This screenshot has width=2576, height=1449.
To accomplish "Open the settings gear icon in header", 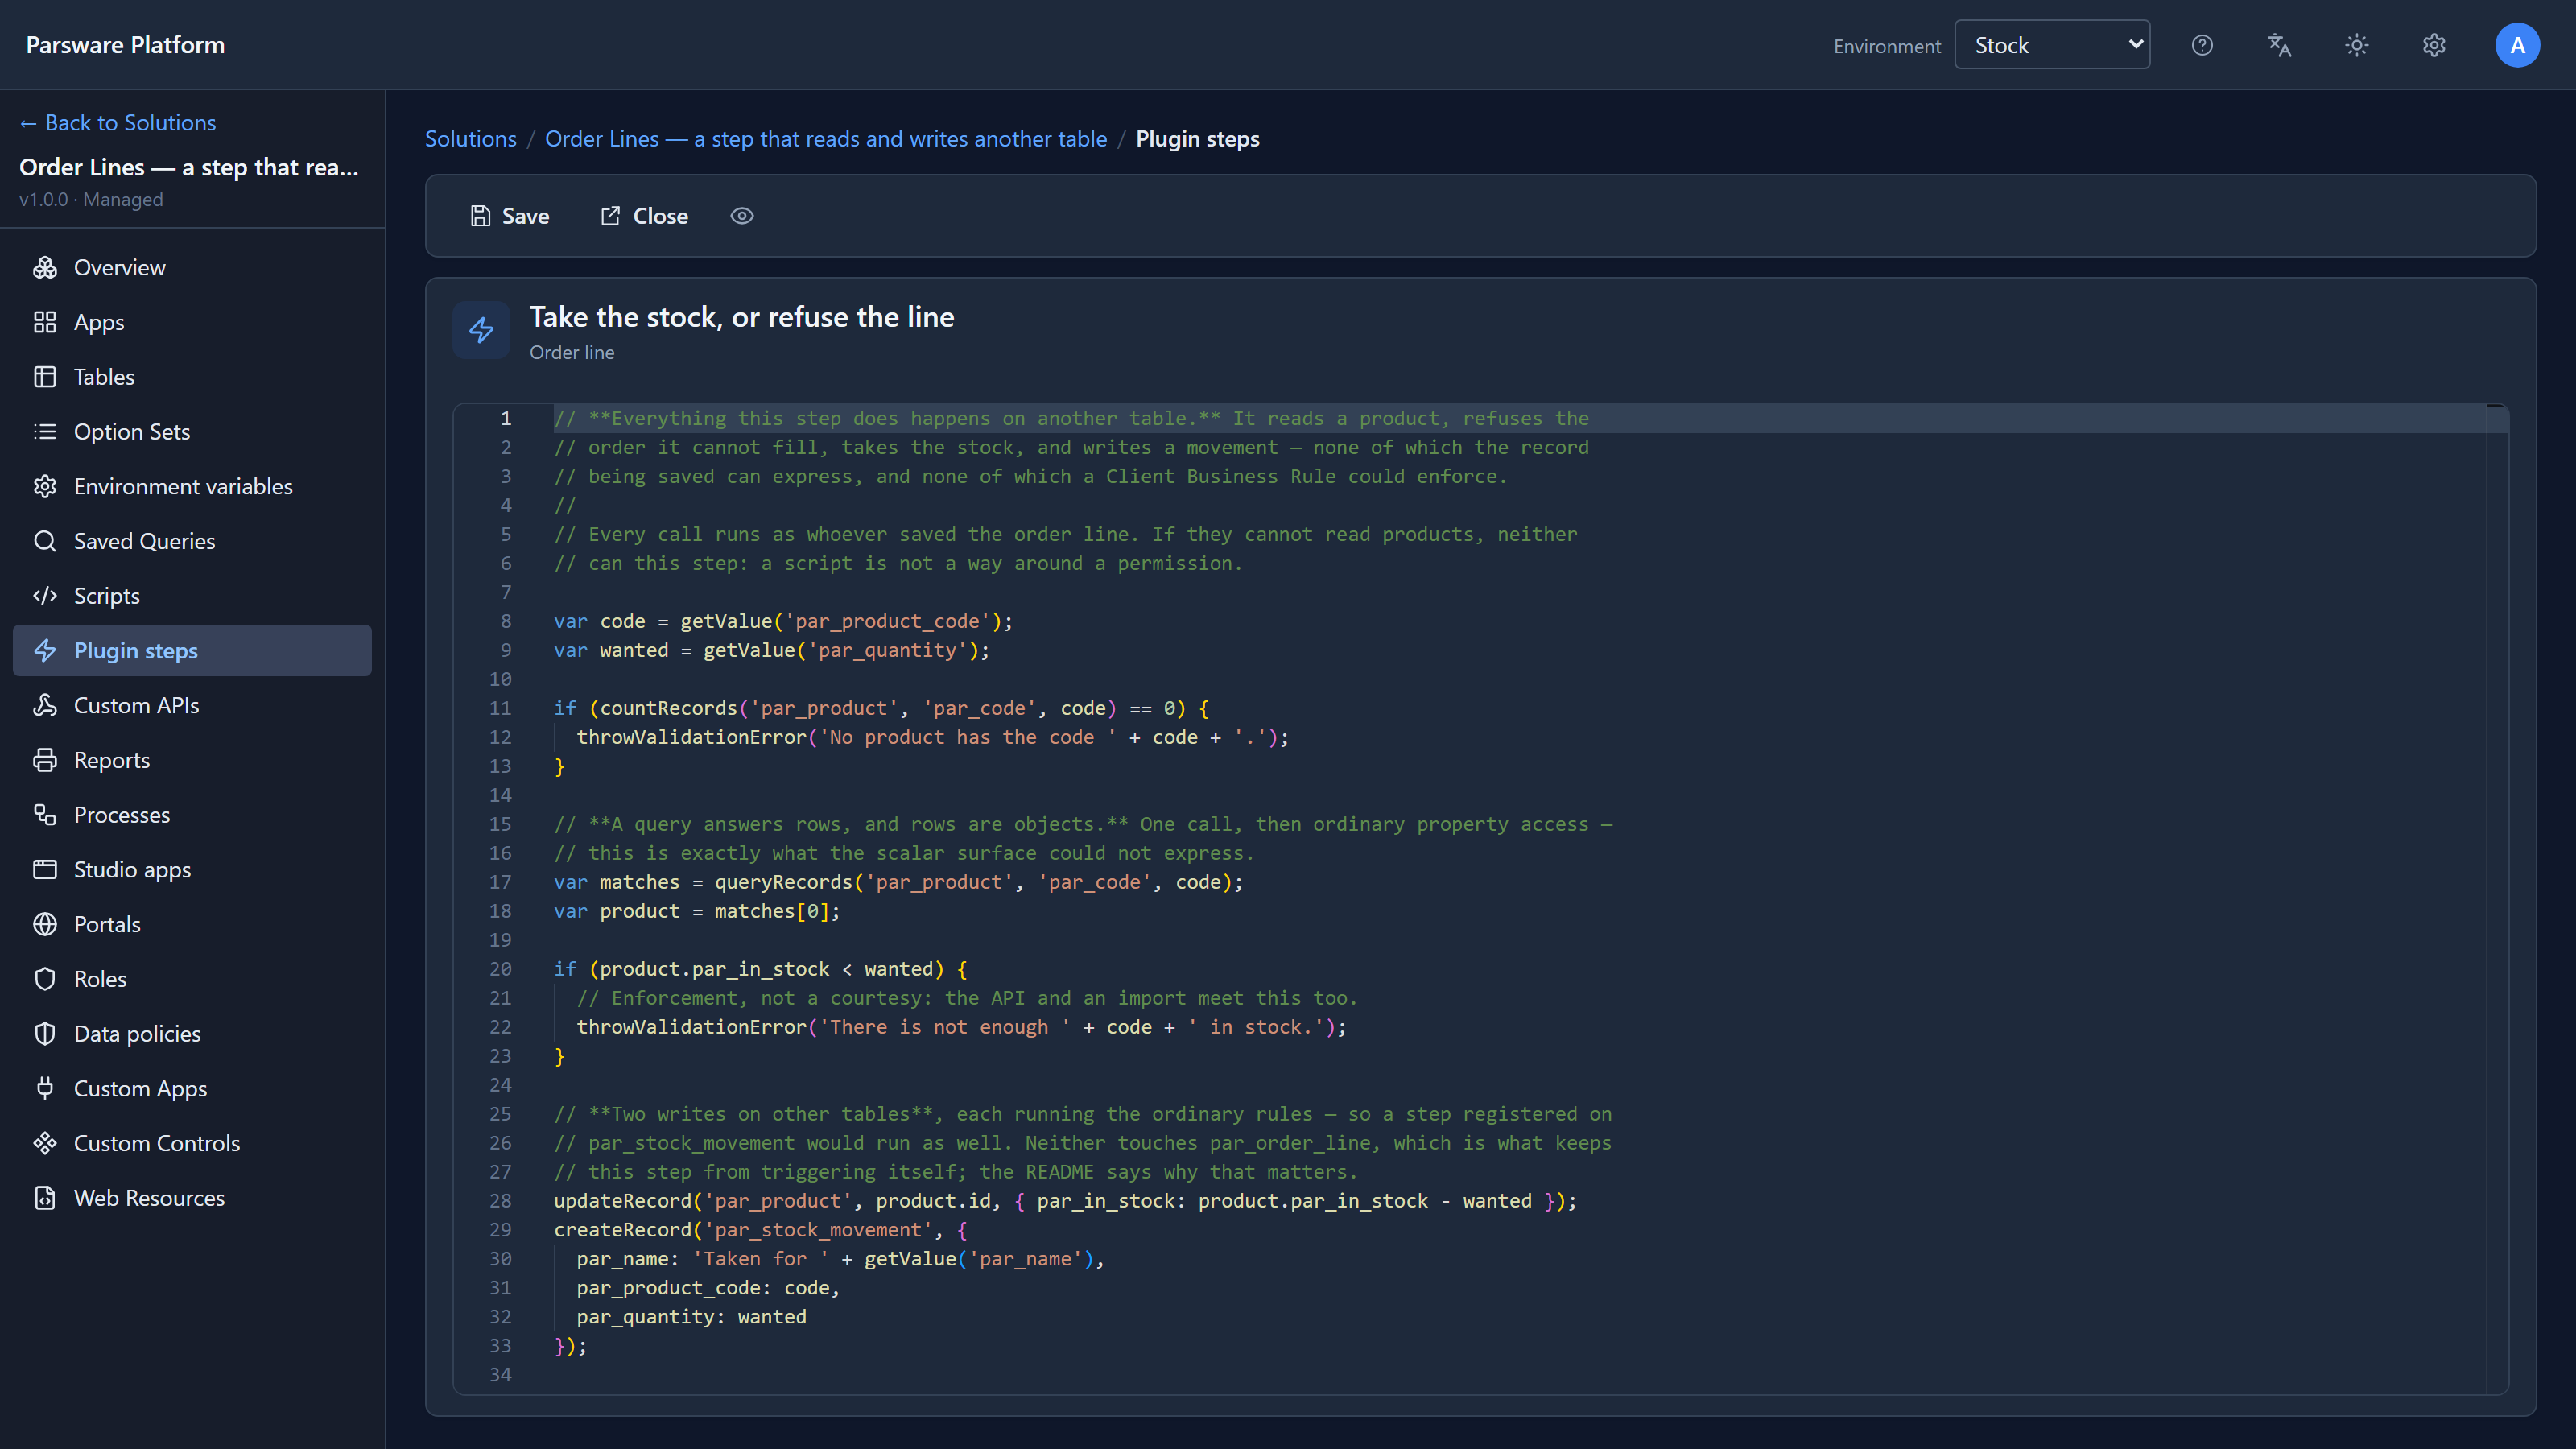I will (2434, 45).
